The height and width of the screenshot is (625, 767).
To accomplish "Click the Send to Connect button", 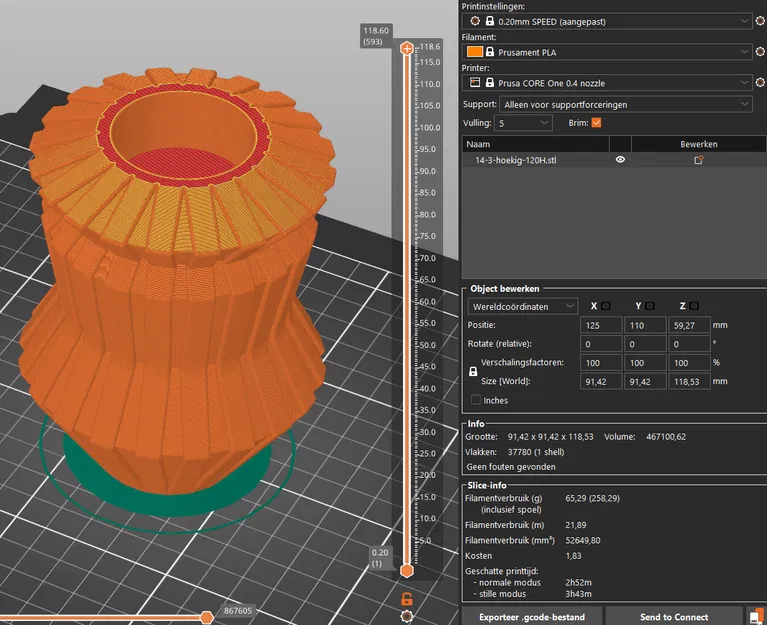I will pos(673,617).
